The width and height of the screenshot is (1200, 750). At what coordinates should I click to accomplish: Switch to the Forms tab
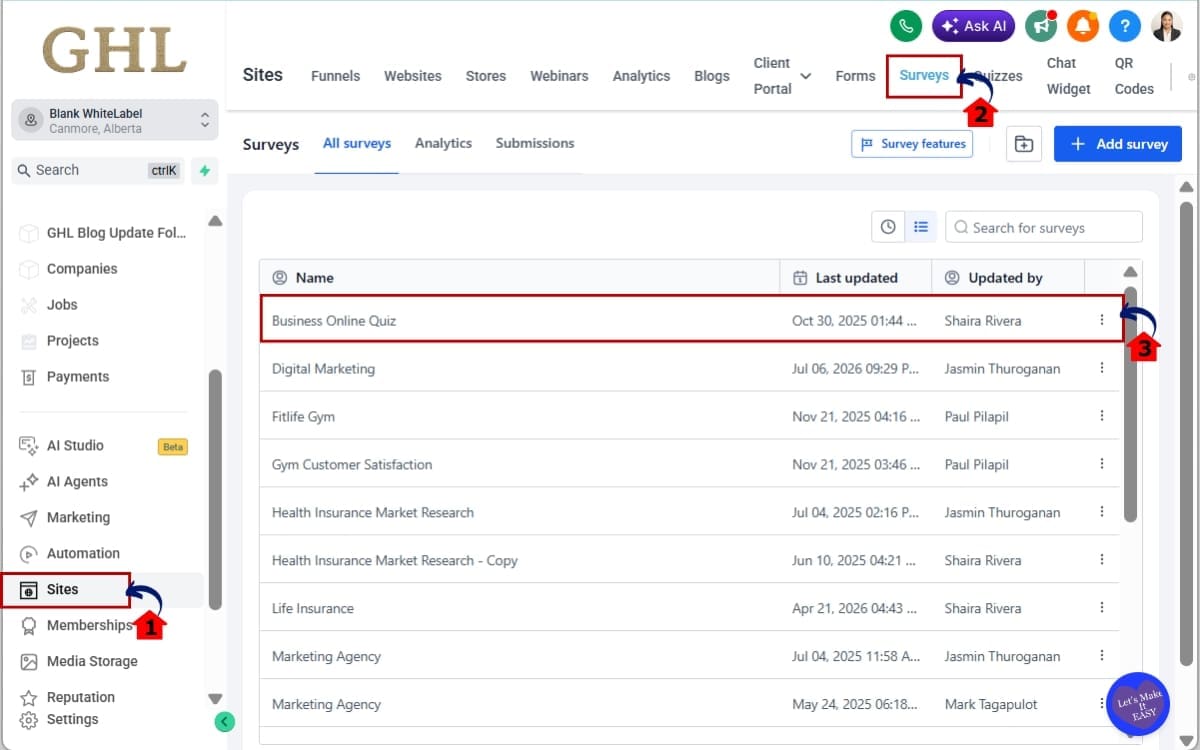pyautogui.click(x=855, y=76)
